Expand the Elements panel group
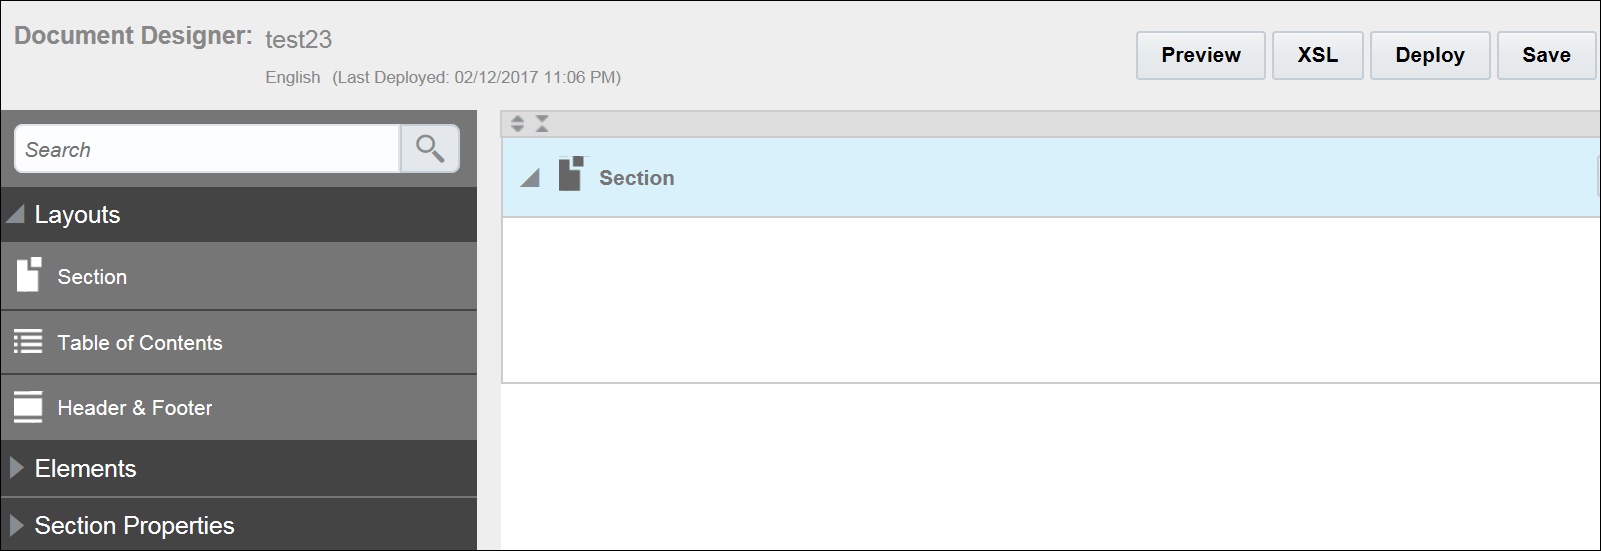Image resolution: width=1601 pixels, height=551 pixels. (16, 468)
